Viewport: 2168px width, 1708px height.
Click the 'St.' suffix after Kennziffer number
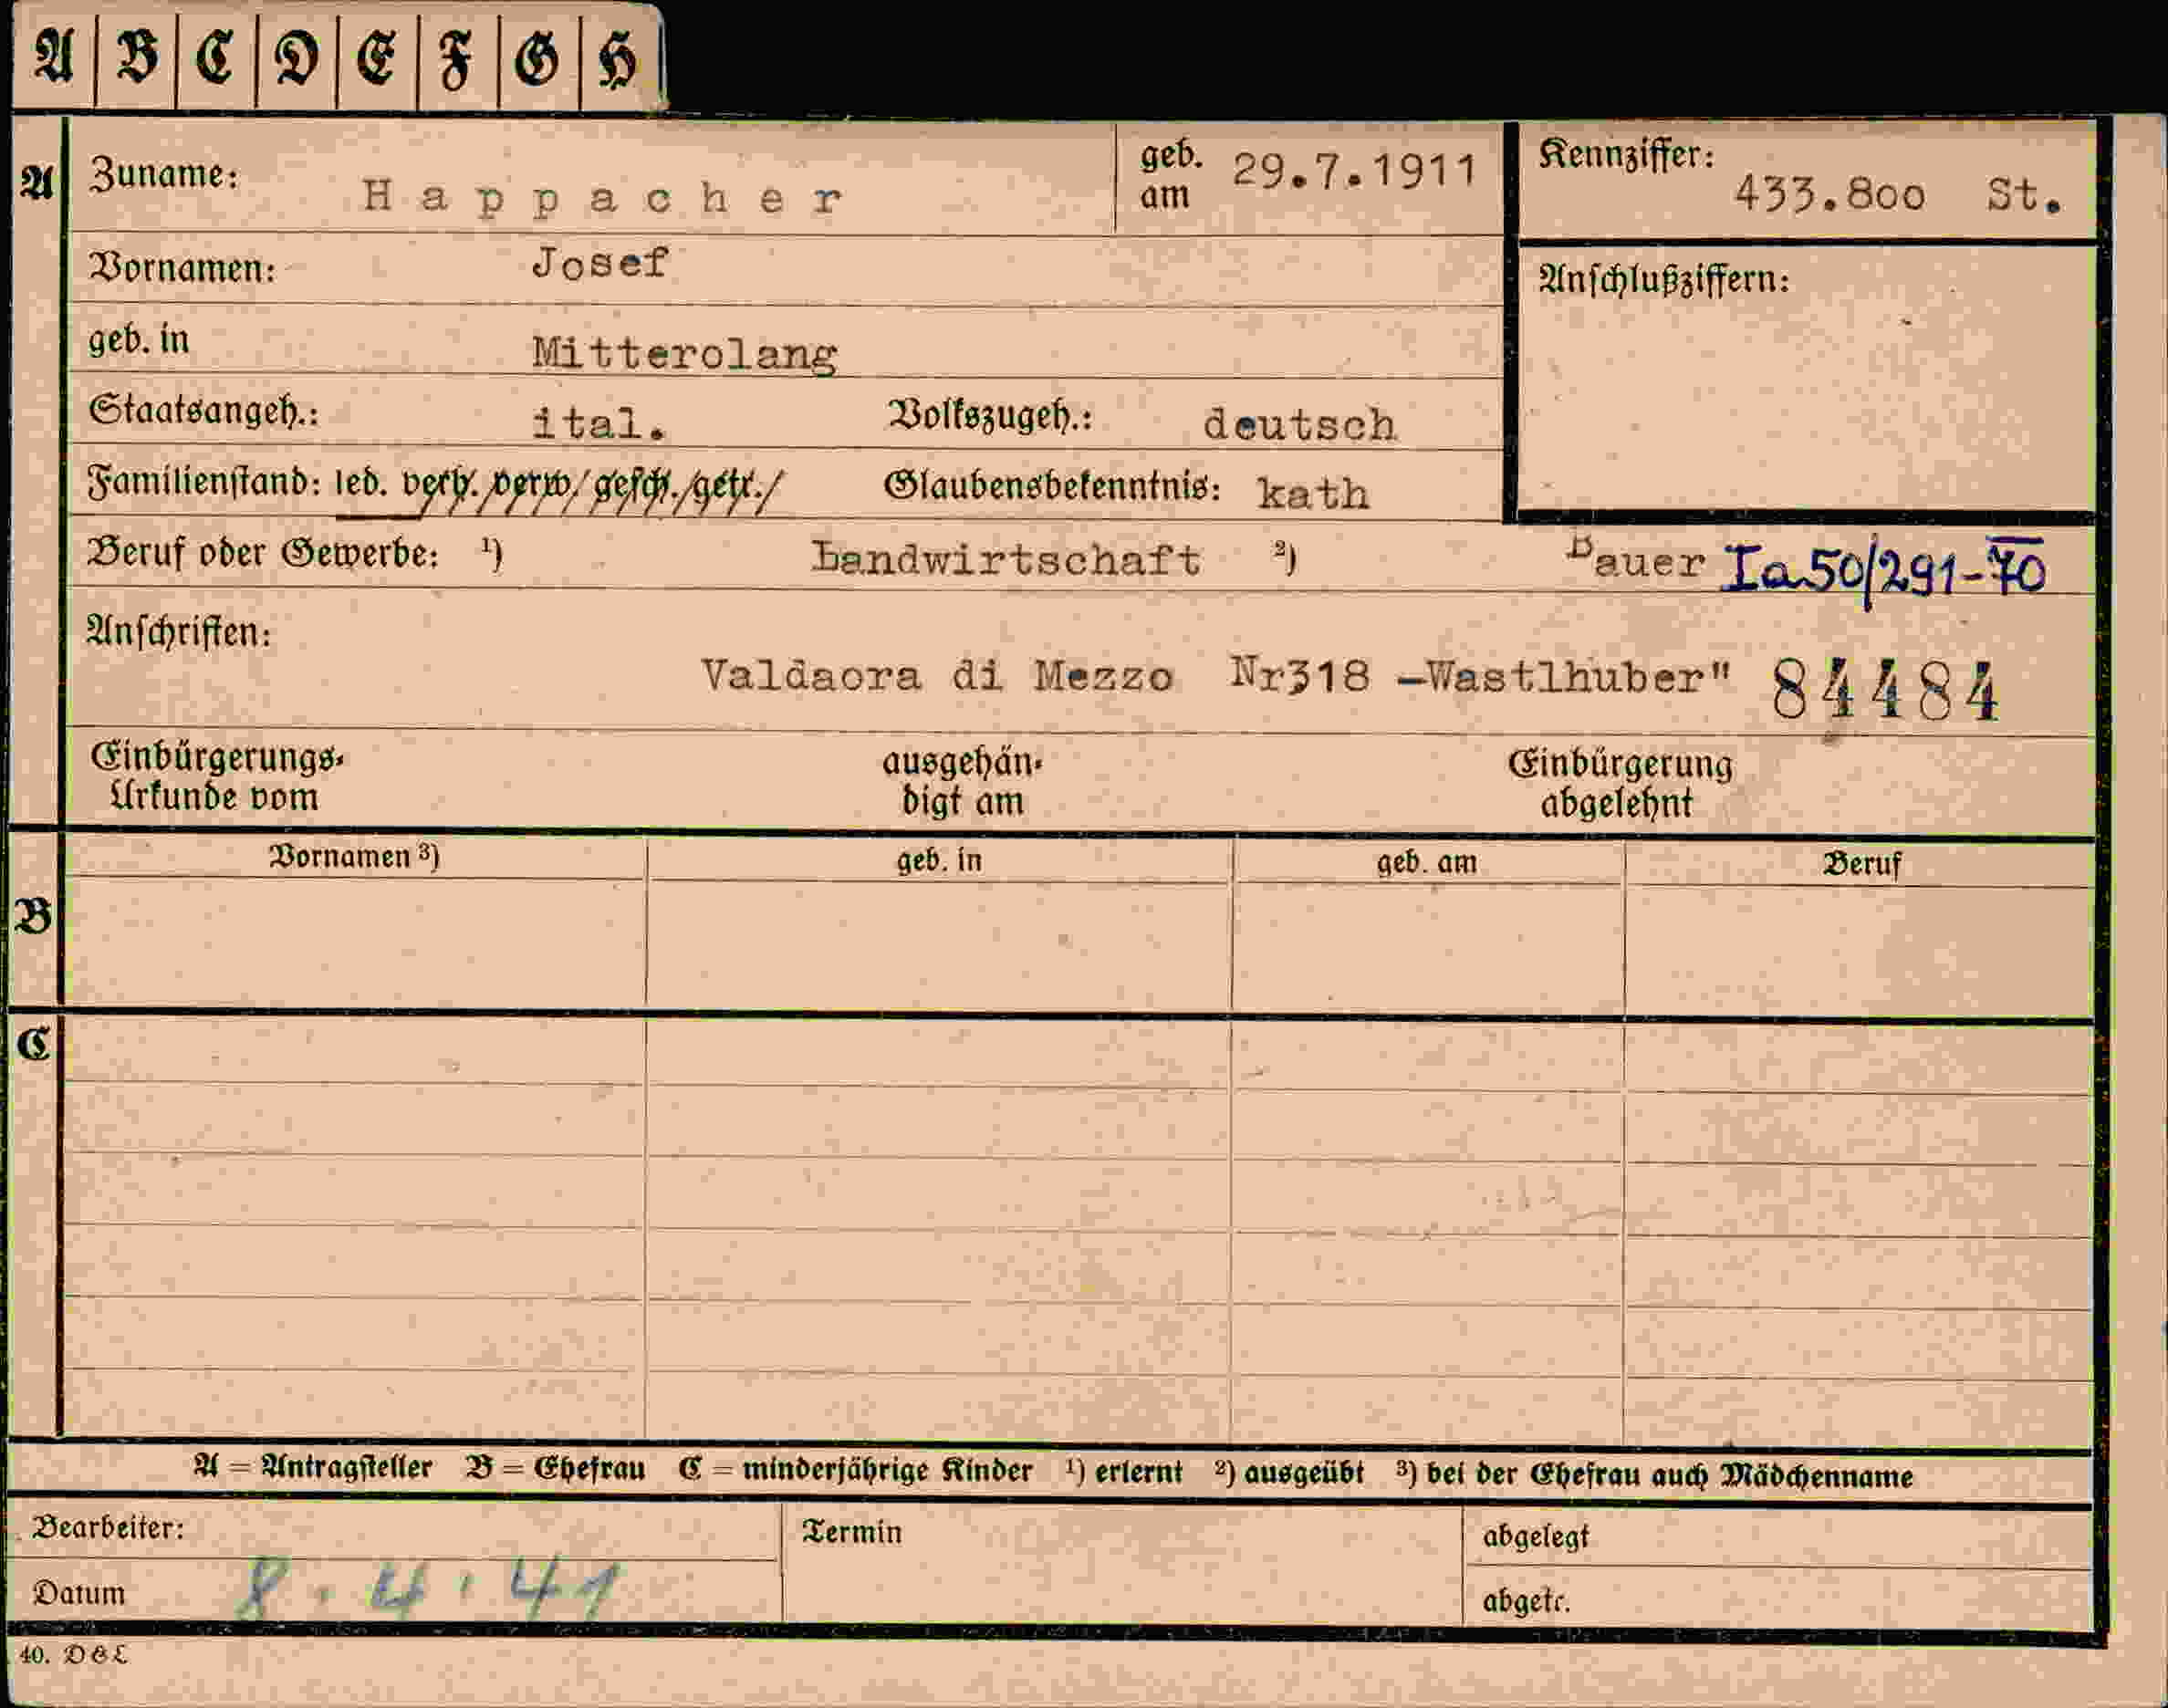pyautogui.click(x=2024, y=195)
